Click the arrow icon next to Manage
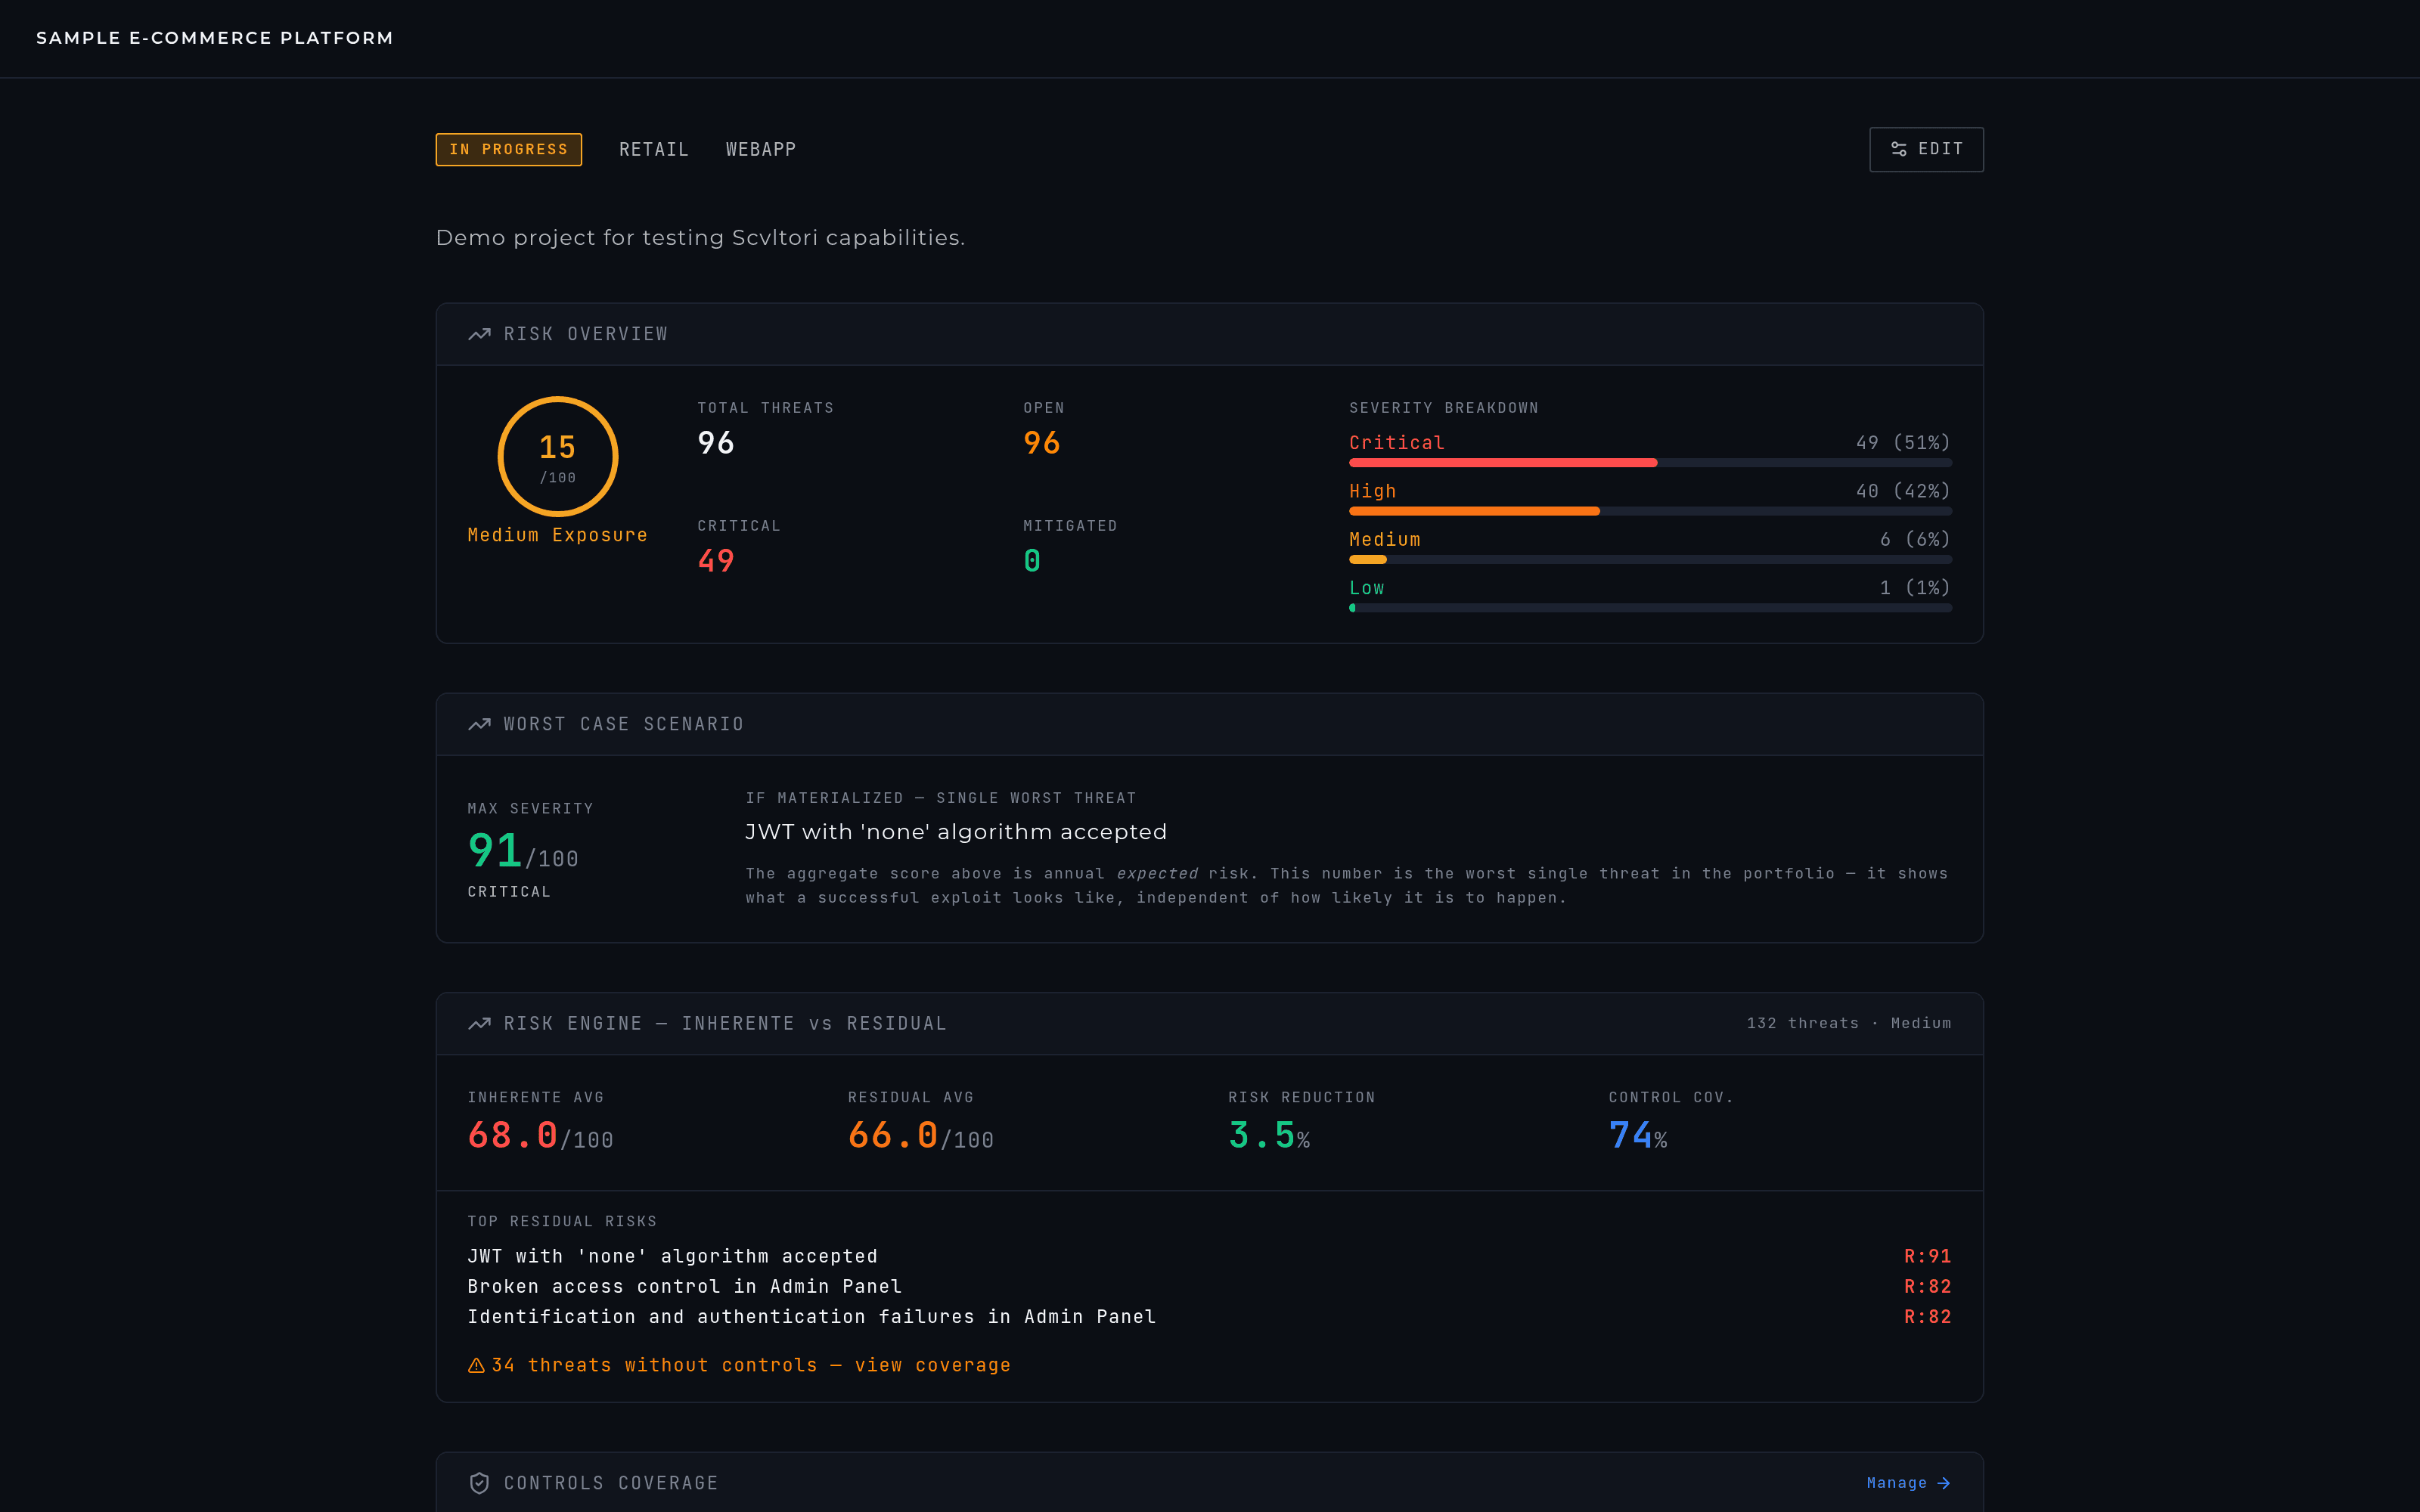This screenshot has height=1512, width=2420. [x=1943, y=1483]
